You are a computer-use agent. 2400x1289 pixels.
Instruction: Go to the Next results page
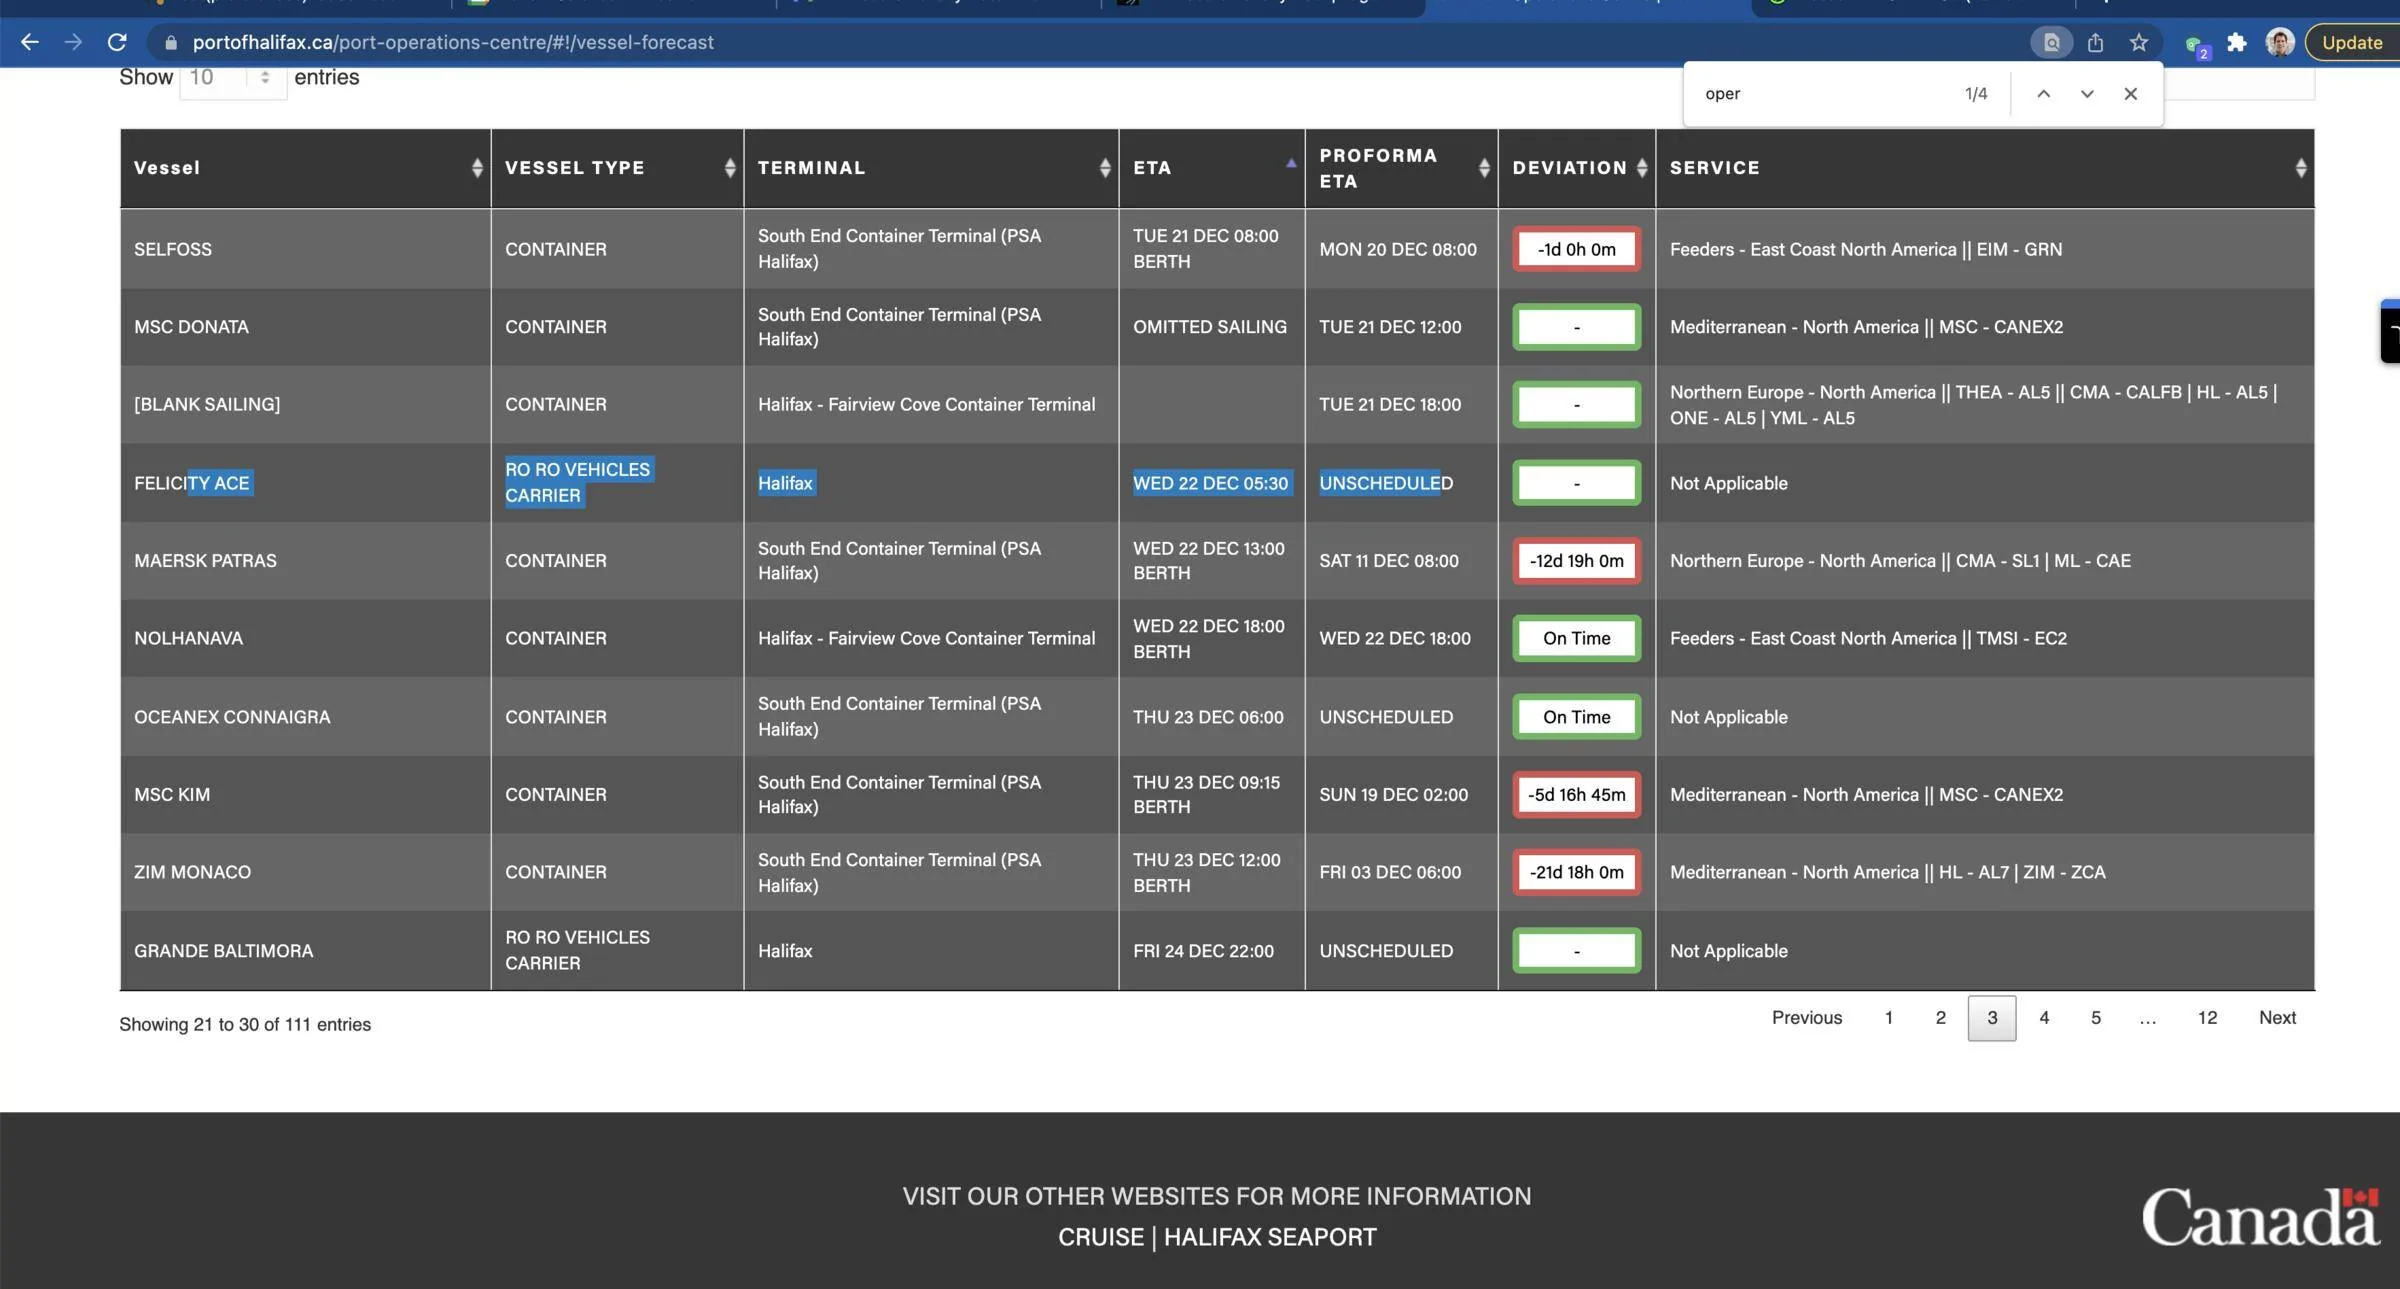pyautogui.click(x=2277, y=1018)
